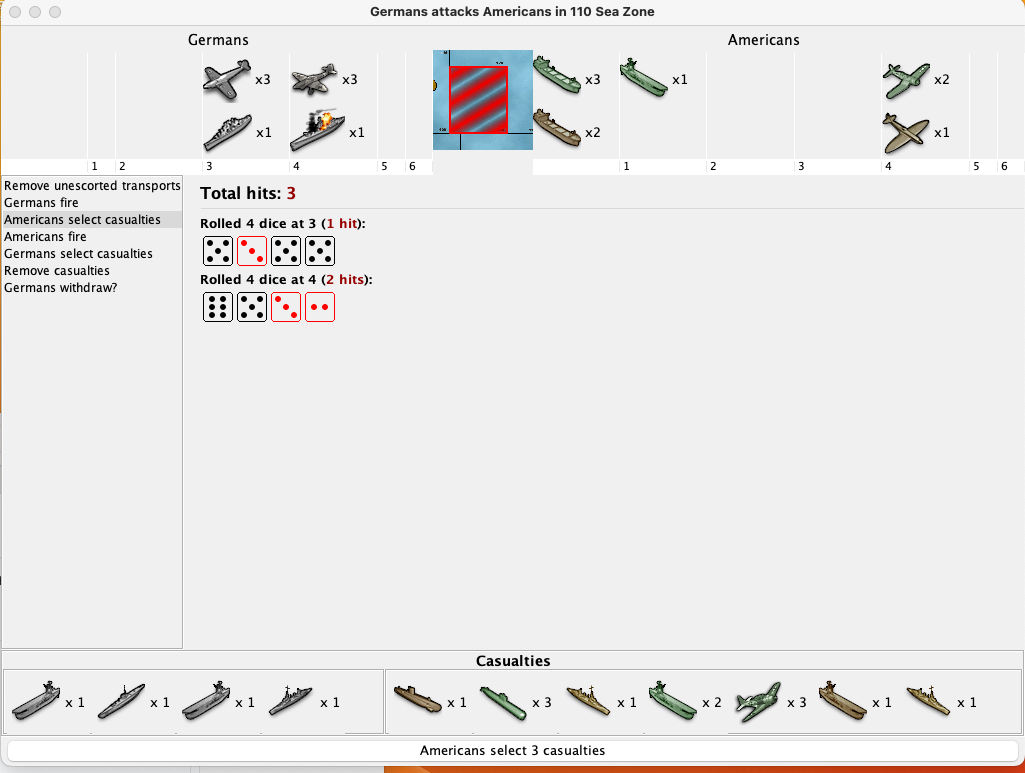The height and width of the screenshot is (773, 1025).
Task: Select 'Americans select casualties' step
Action: coord(82,220)
